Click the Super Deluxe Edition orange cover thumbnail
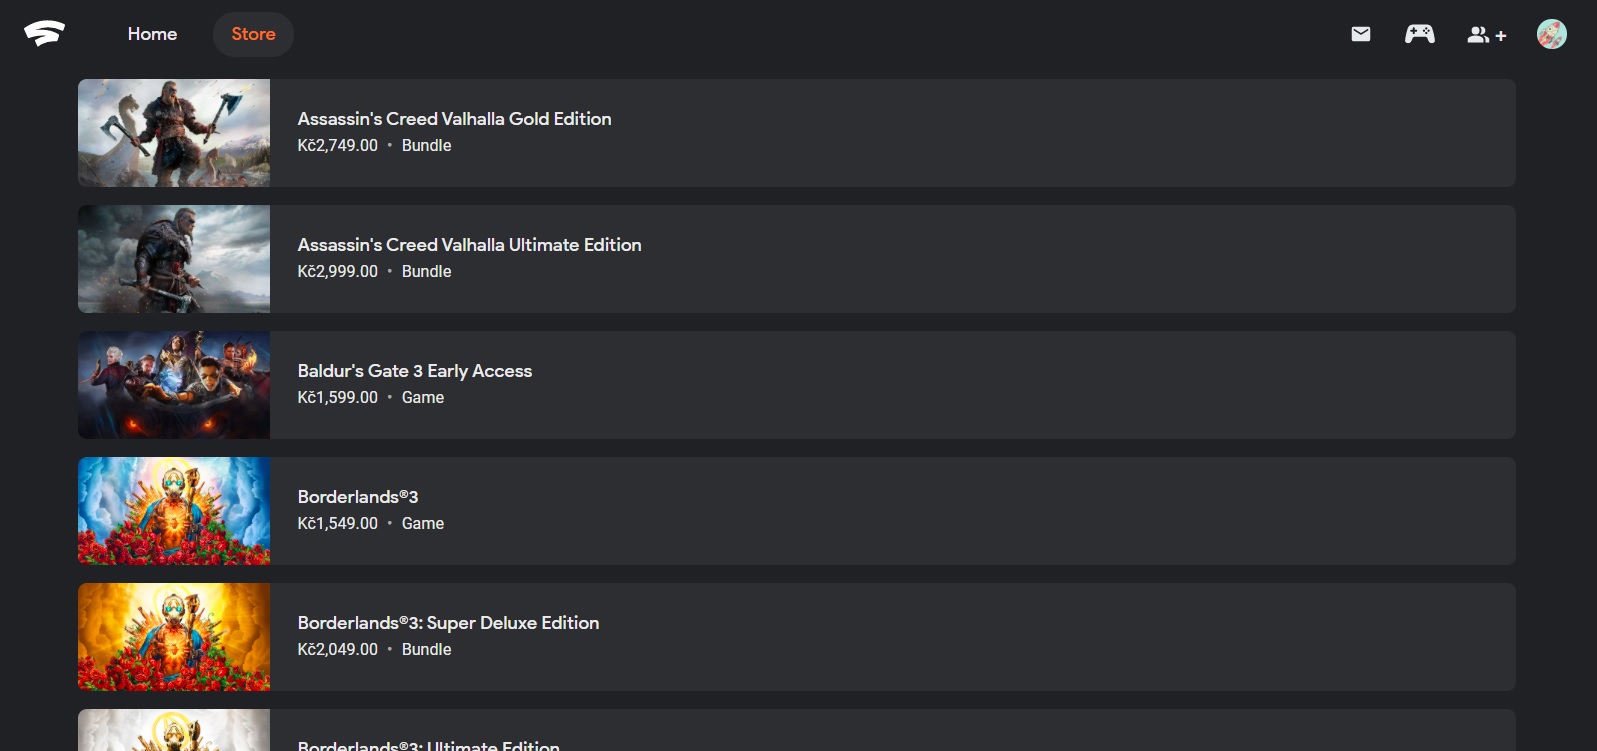The height and width of the screenshot is (751, 1597). (x=174, y=637)
